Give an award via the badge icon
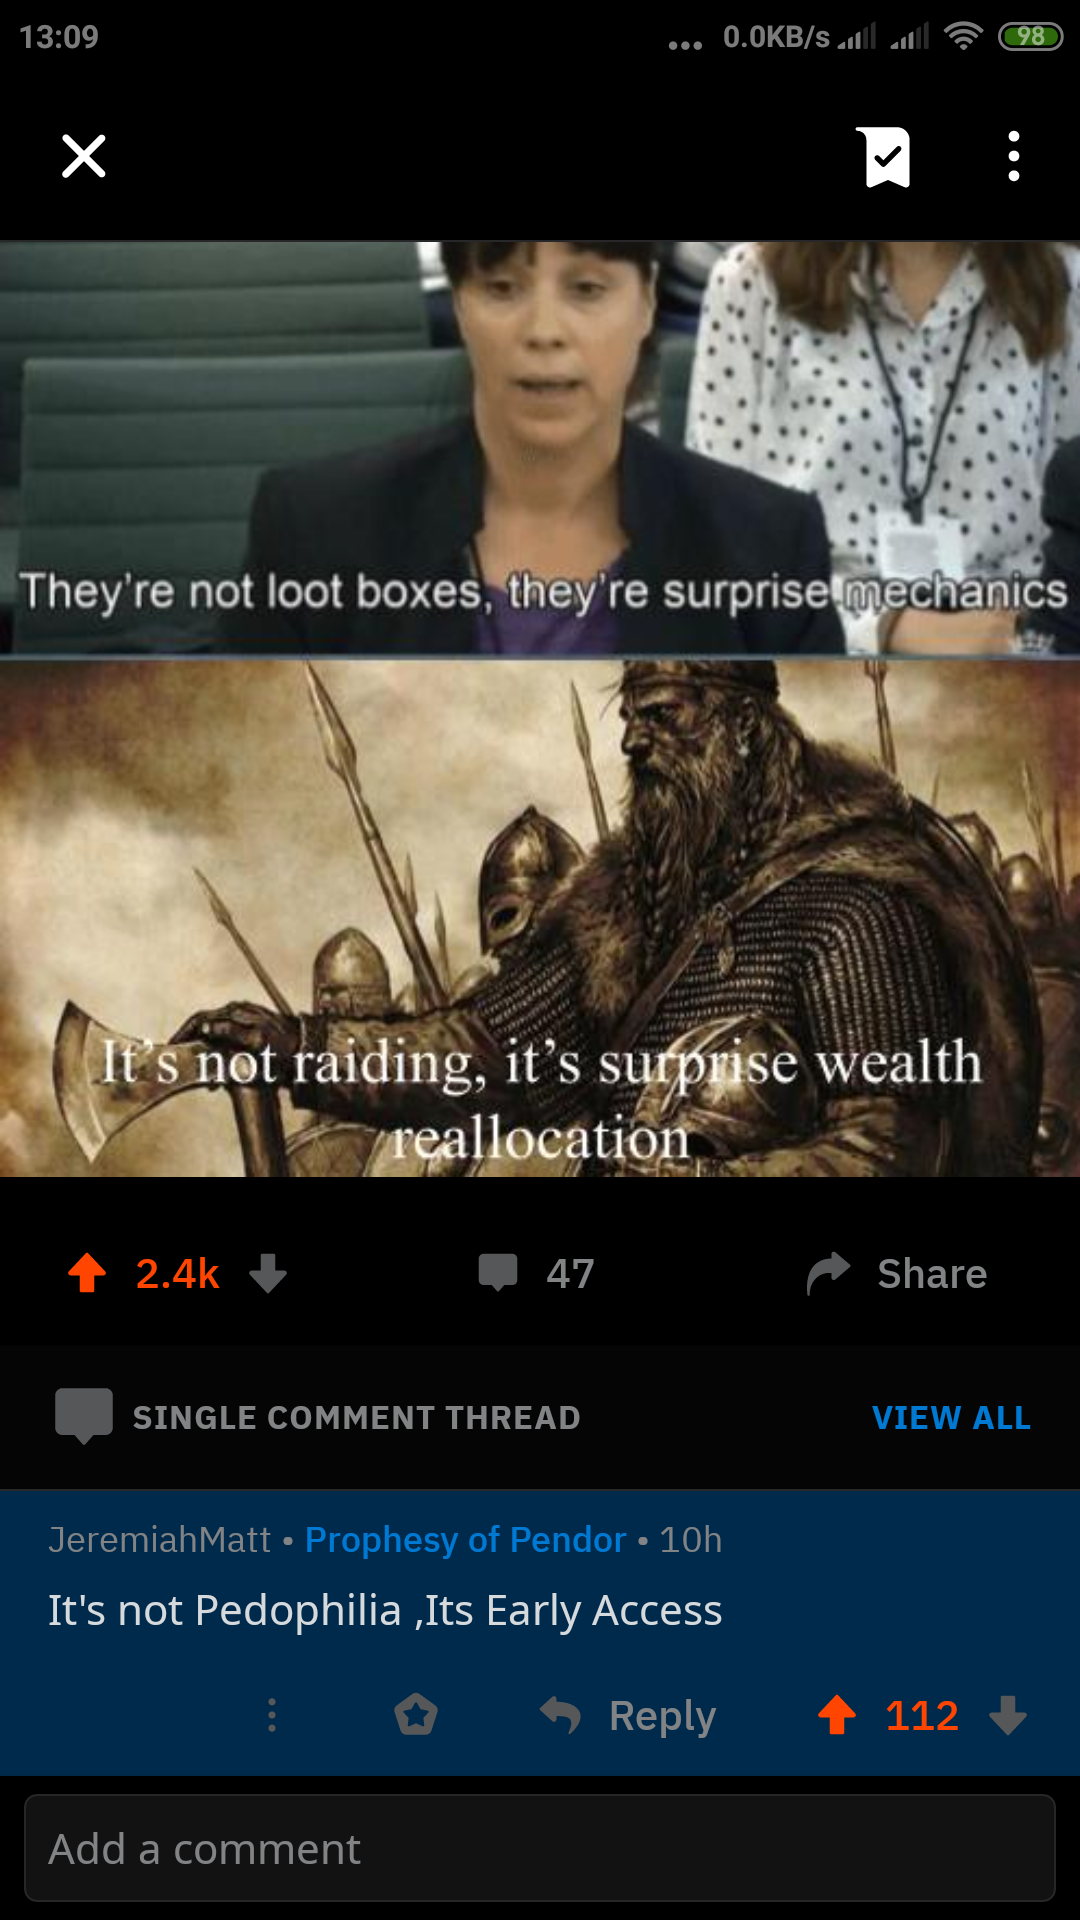The width and height of the screenshot is (1080, 1920). click(416, 1715)
